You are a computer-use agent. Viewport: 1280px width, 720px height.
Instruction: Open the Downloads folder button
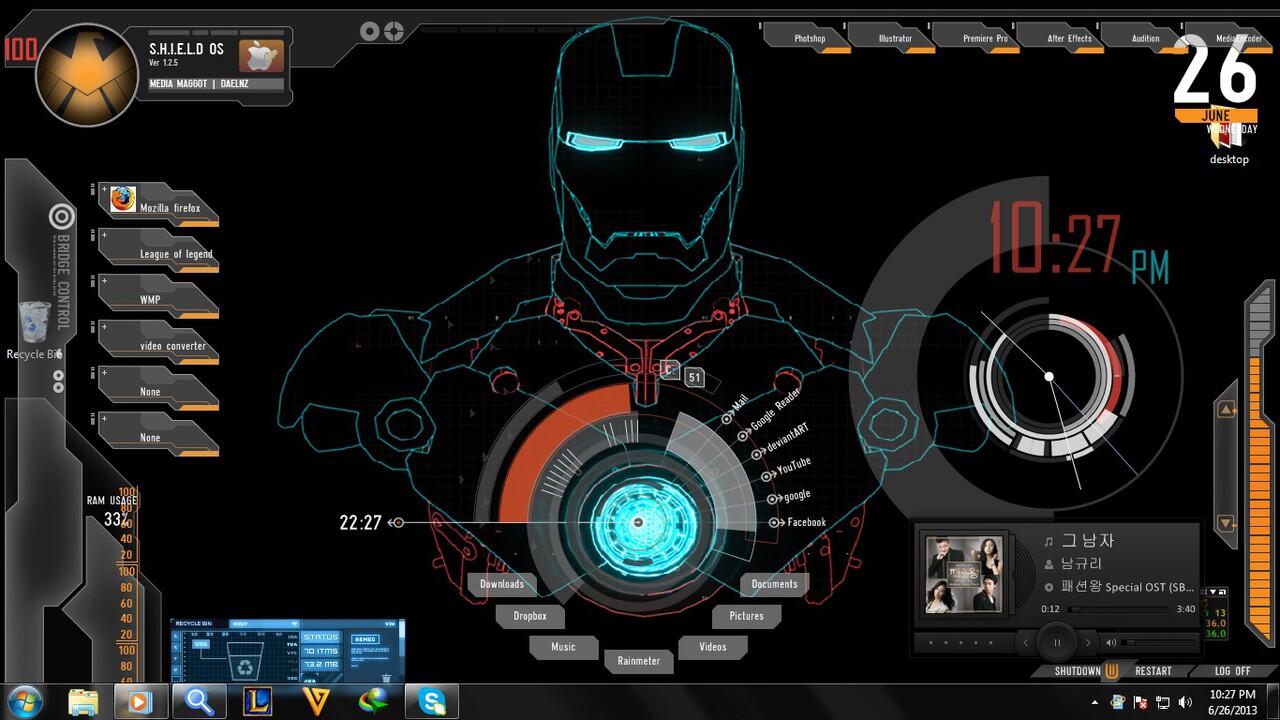501,584
